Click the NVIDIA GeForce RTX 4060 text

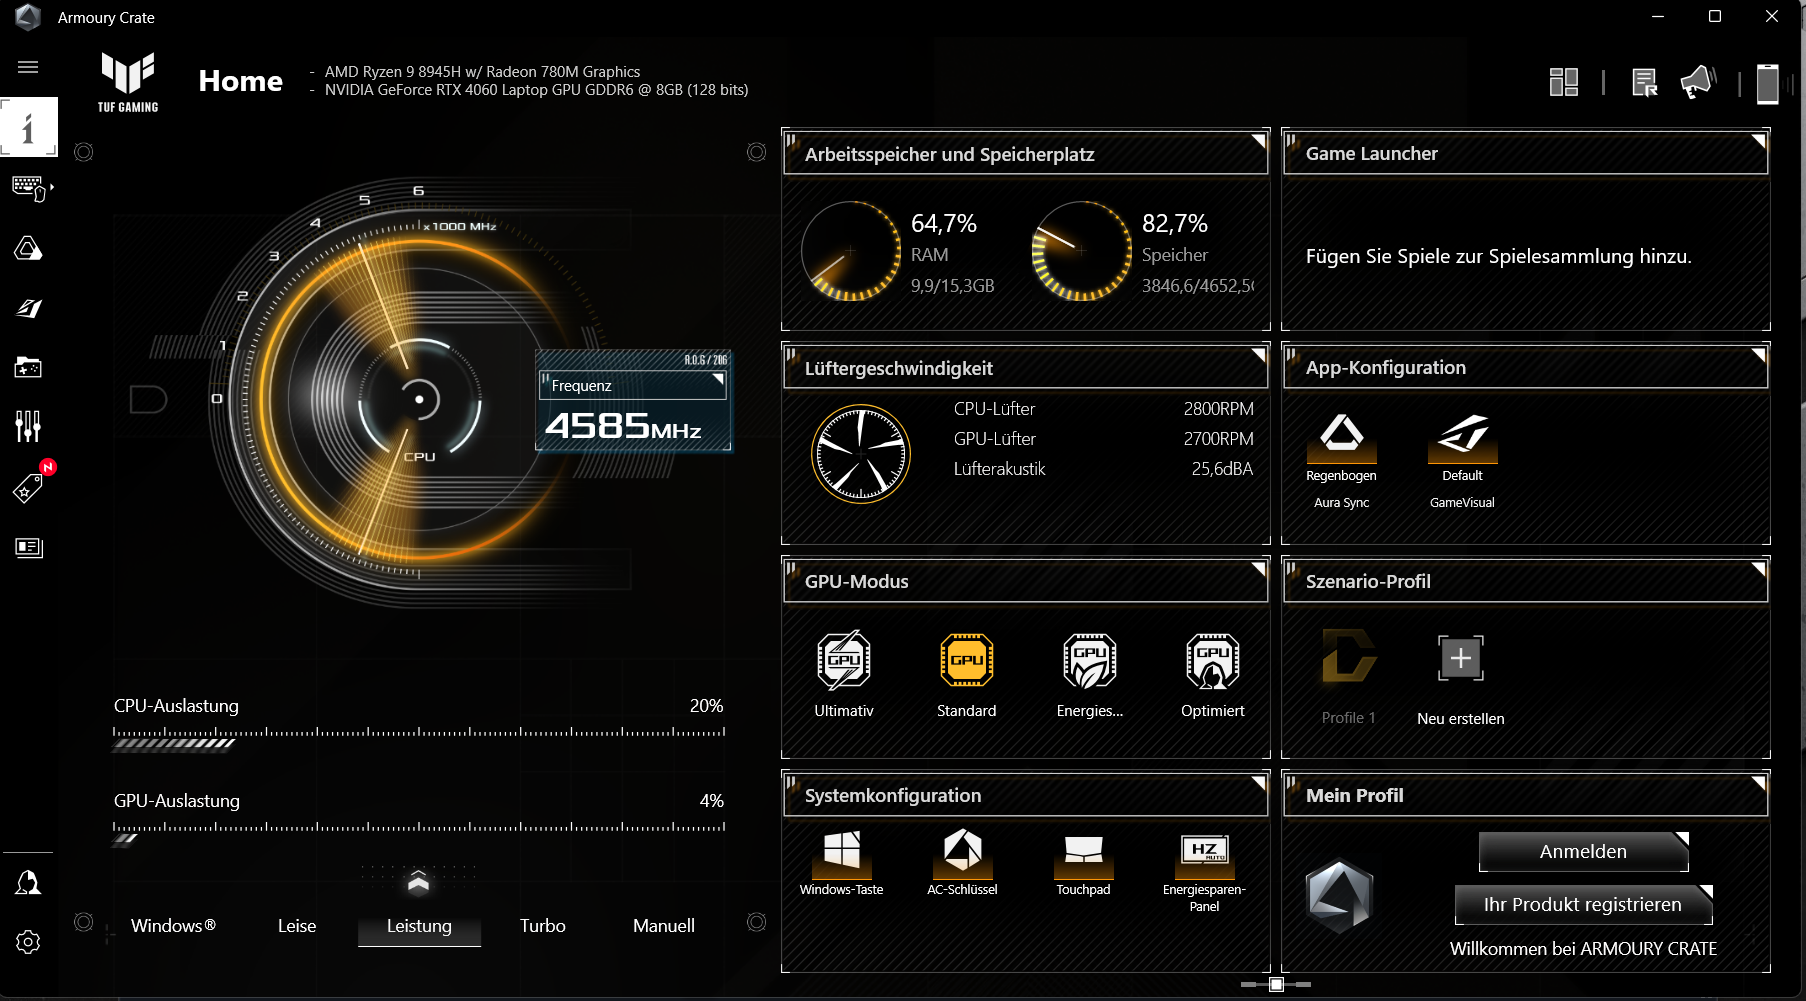click(x=536, y=90)
